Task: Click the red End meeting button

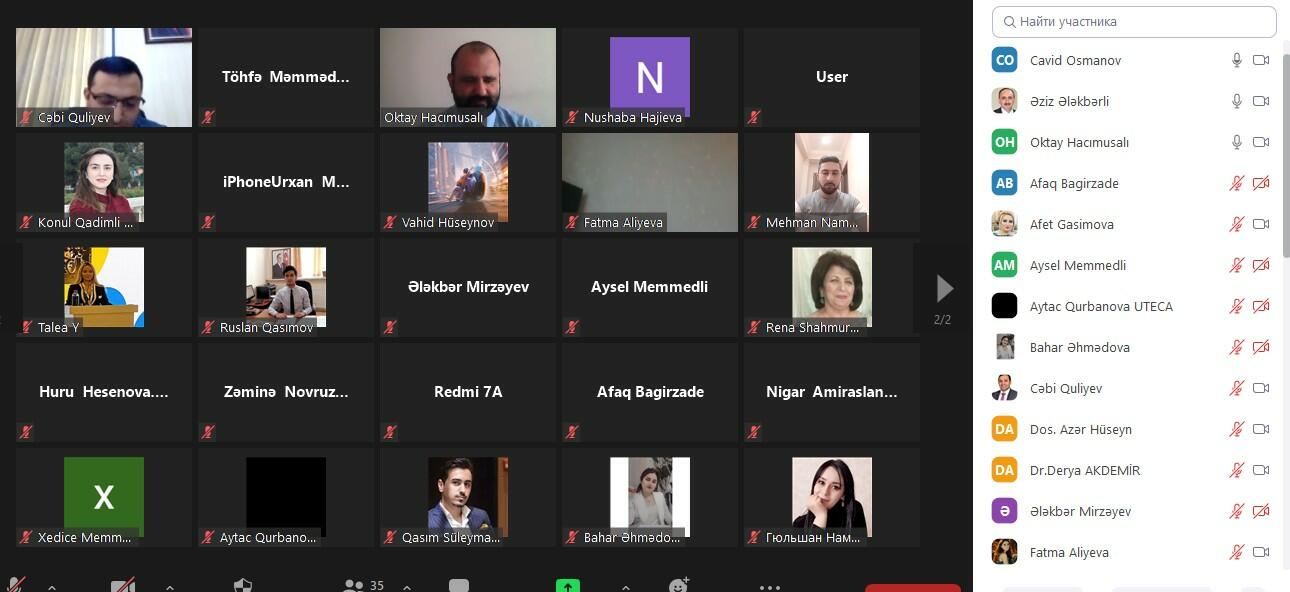Action: [913, 588]
